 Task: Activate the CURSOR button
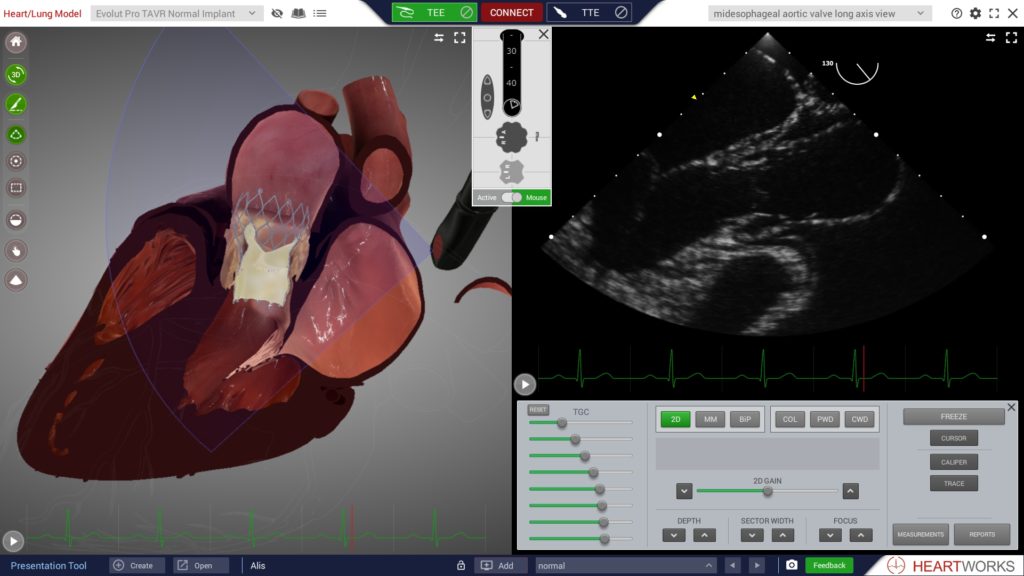tap(953, 438)
